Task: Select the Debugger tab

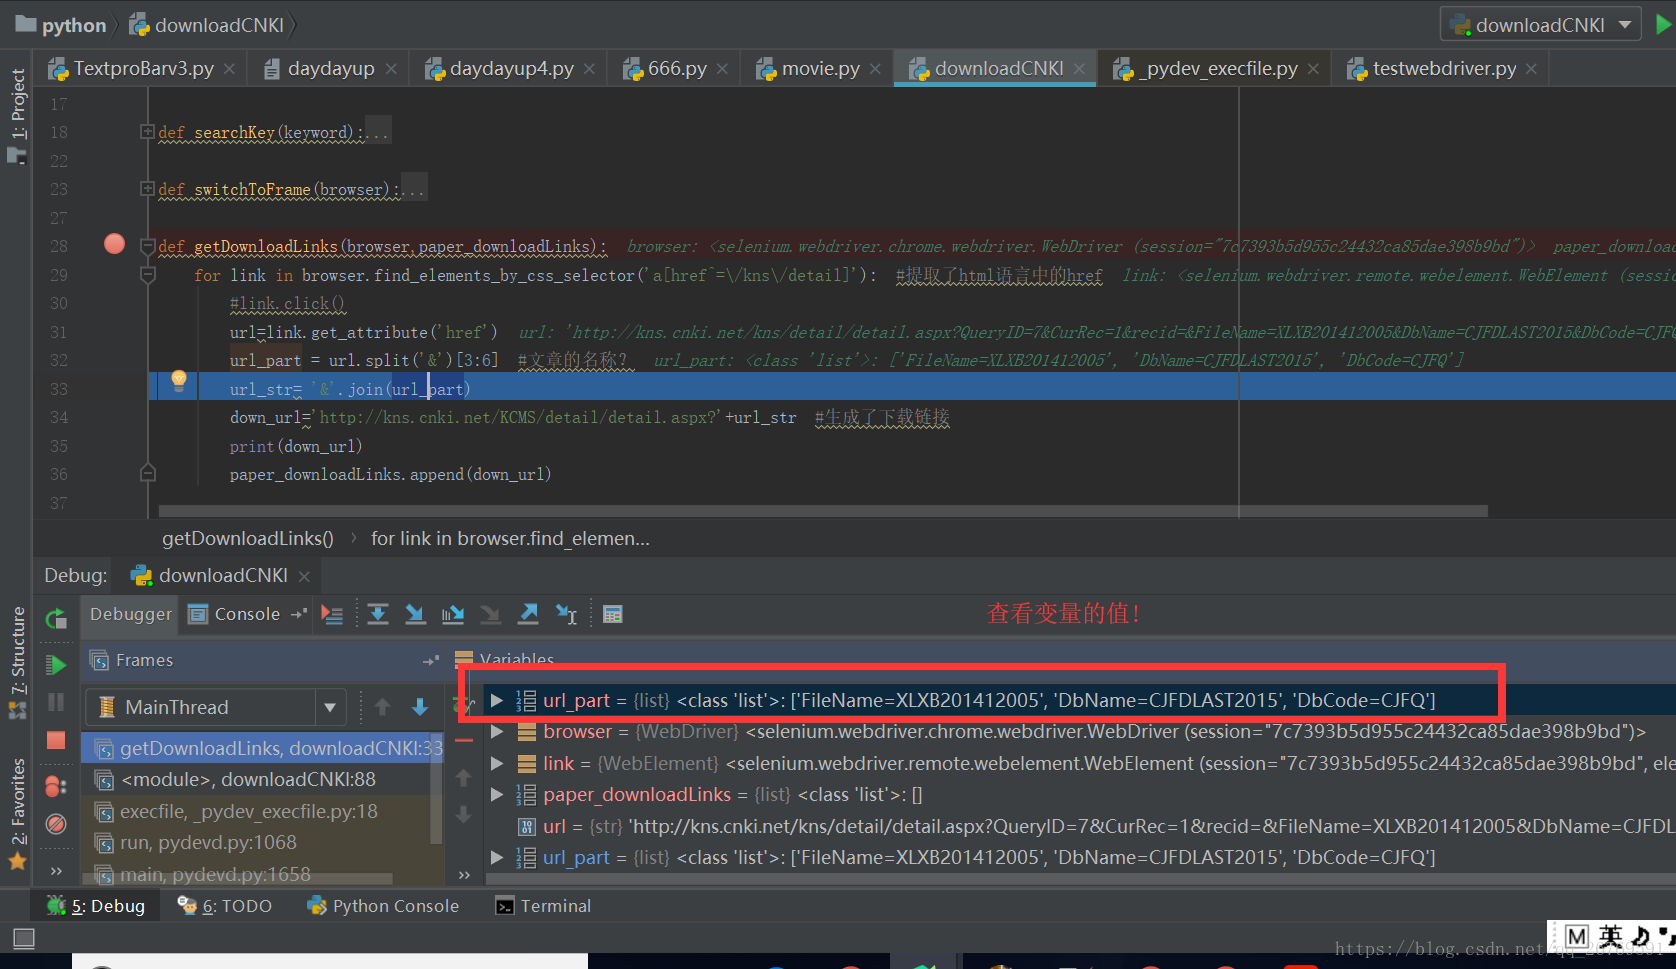Action: (130, 614)
